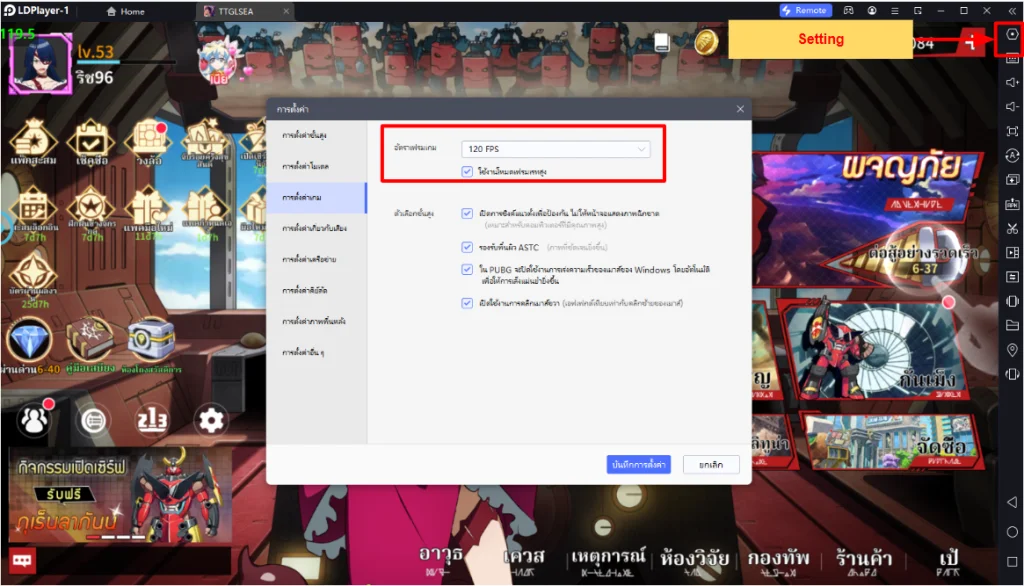Collapse the sidebar with double-chevron icon
This screenshot has height=586, width=1024.
click(1012, 10)
